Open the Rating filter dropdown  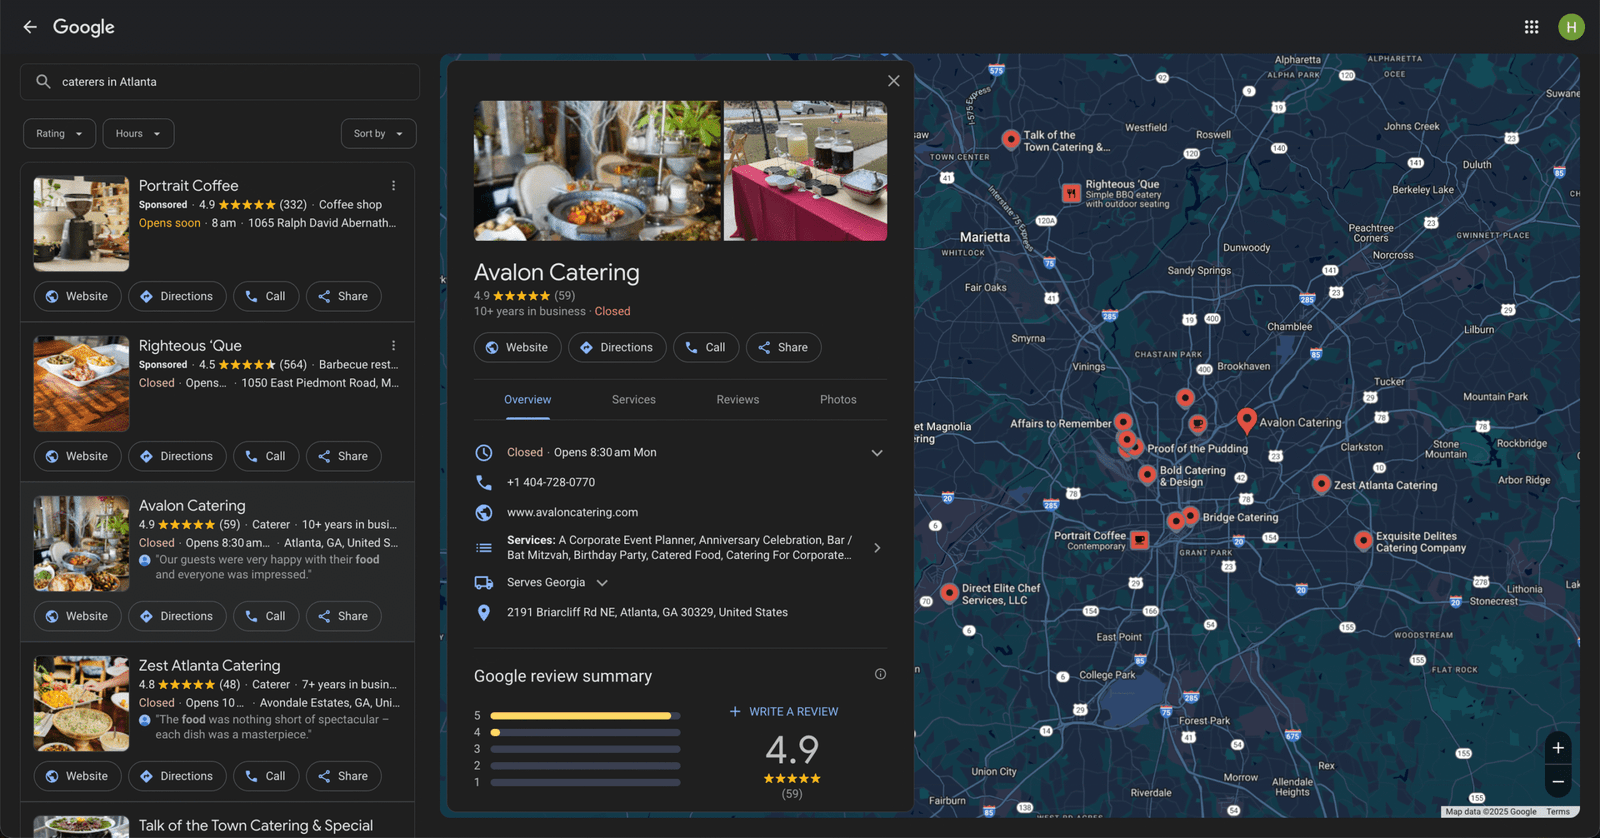(60, 134)
